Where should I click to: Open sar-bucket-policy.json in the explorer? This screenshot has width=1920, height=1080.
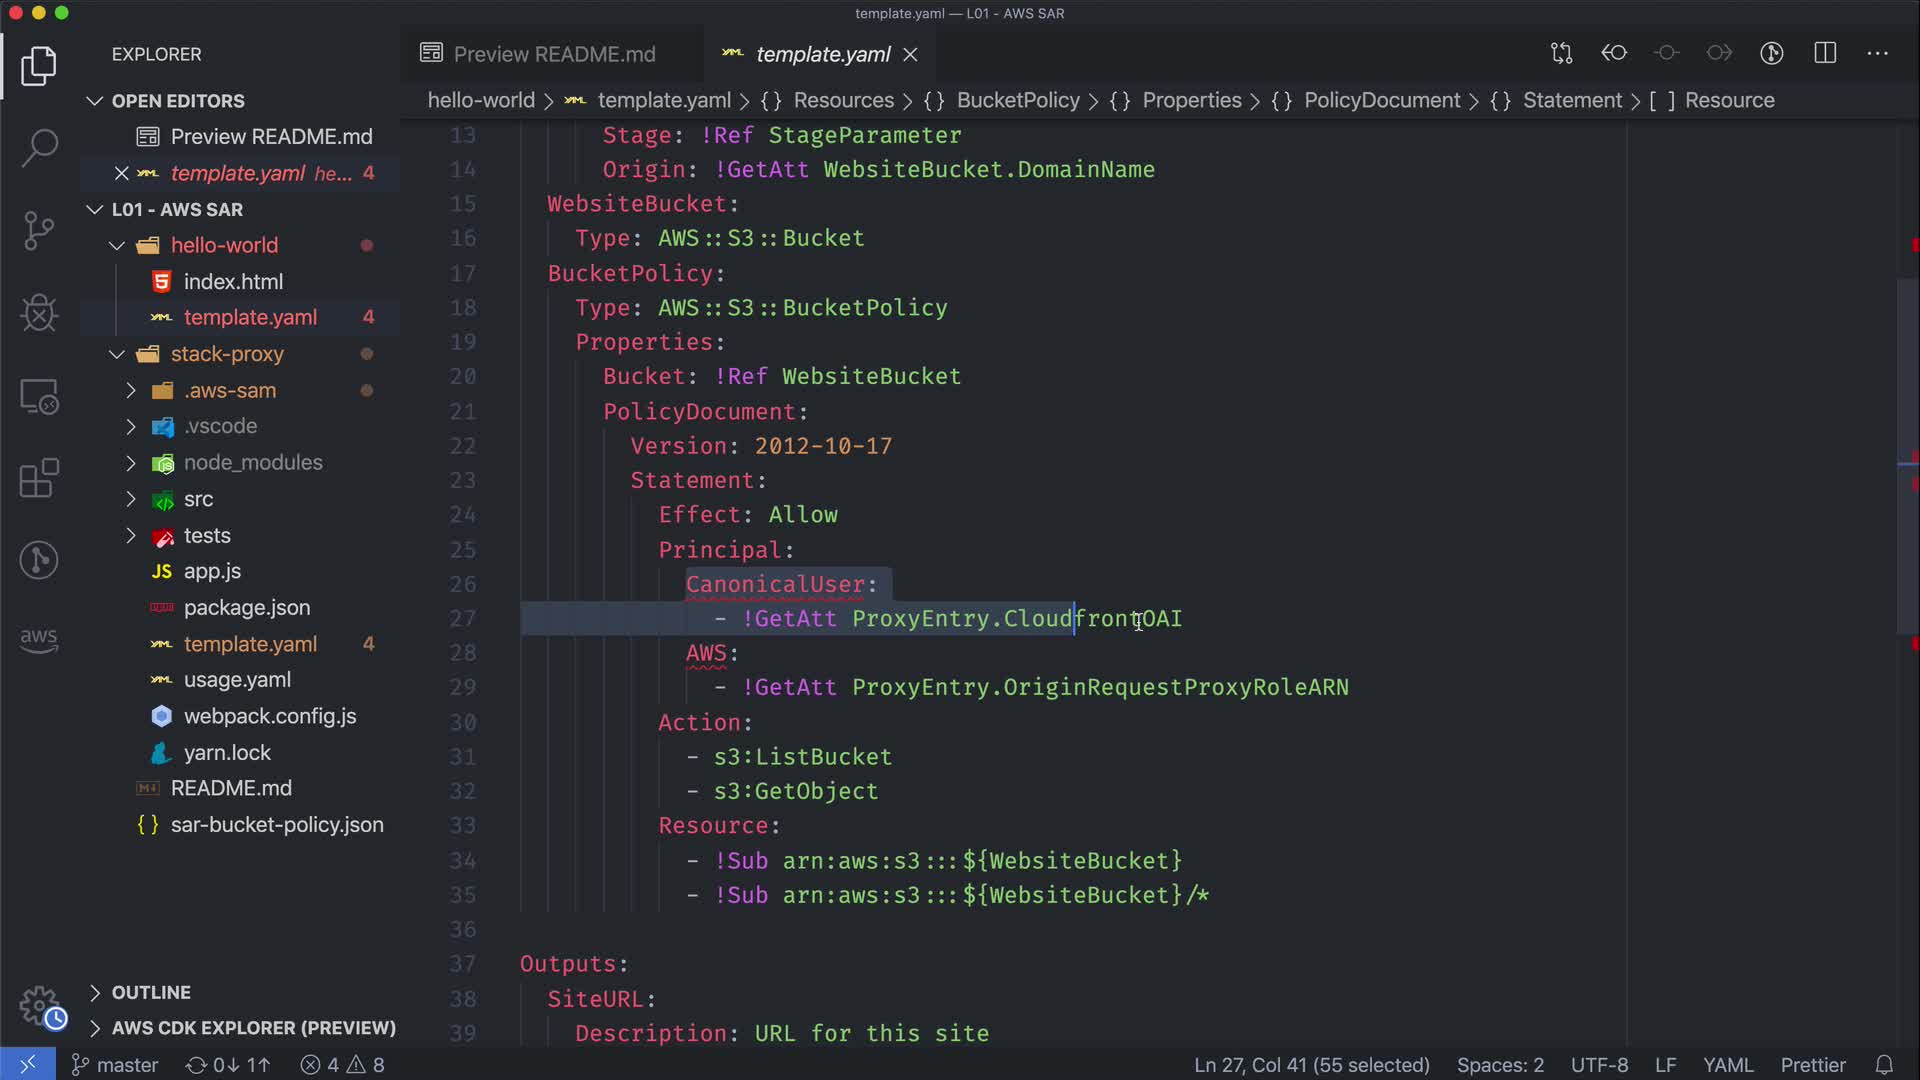point(276,825)
